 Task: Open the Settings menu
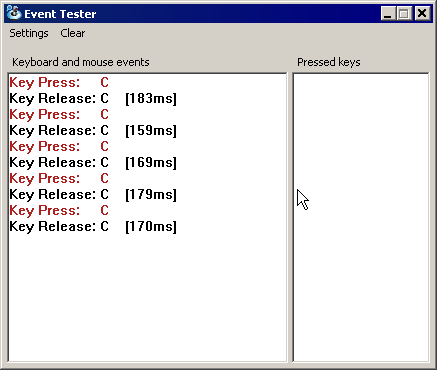[29, 33]
